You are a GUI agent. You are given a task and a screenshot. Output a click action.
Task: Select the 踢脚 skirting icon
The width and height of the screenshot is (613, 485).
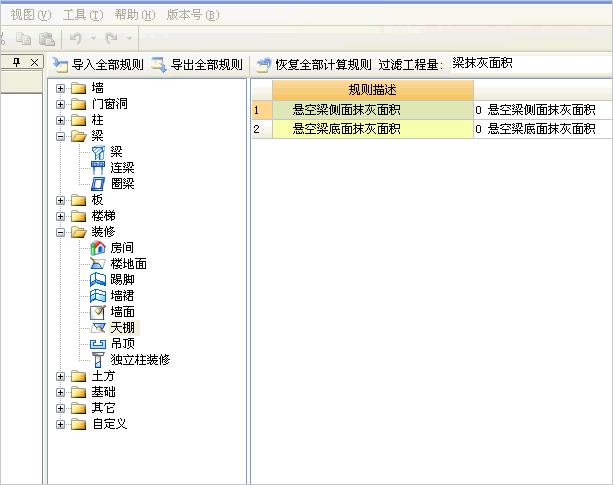[98, 280]
